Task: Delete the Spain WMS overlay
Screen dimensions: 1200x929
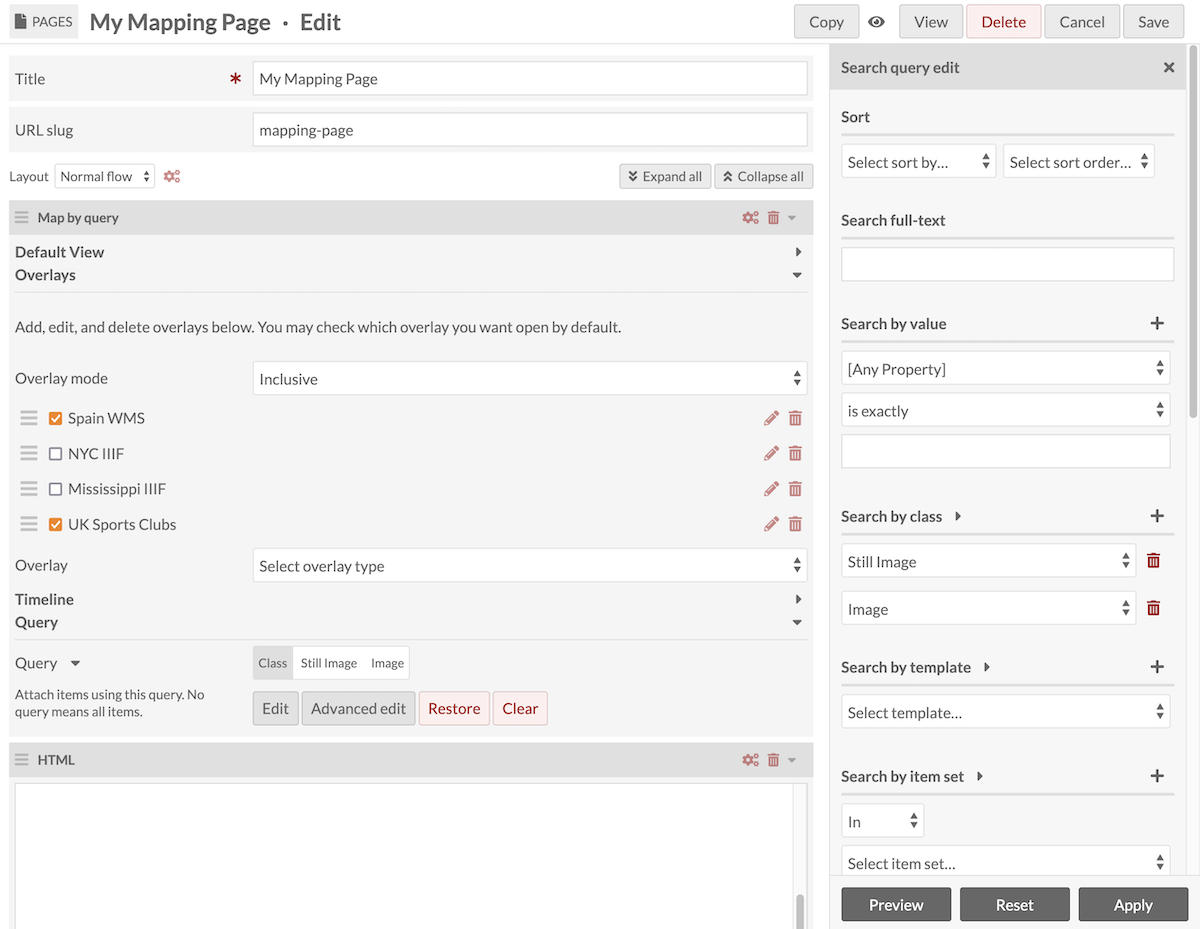Action: (x=795, y=418)
